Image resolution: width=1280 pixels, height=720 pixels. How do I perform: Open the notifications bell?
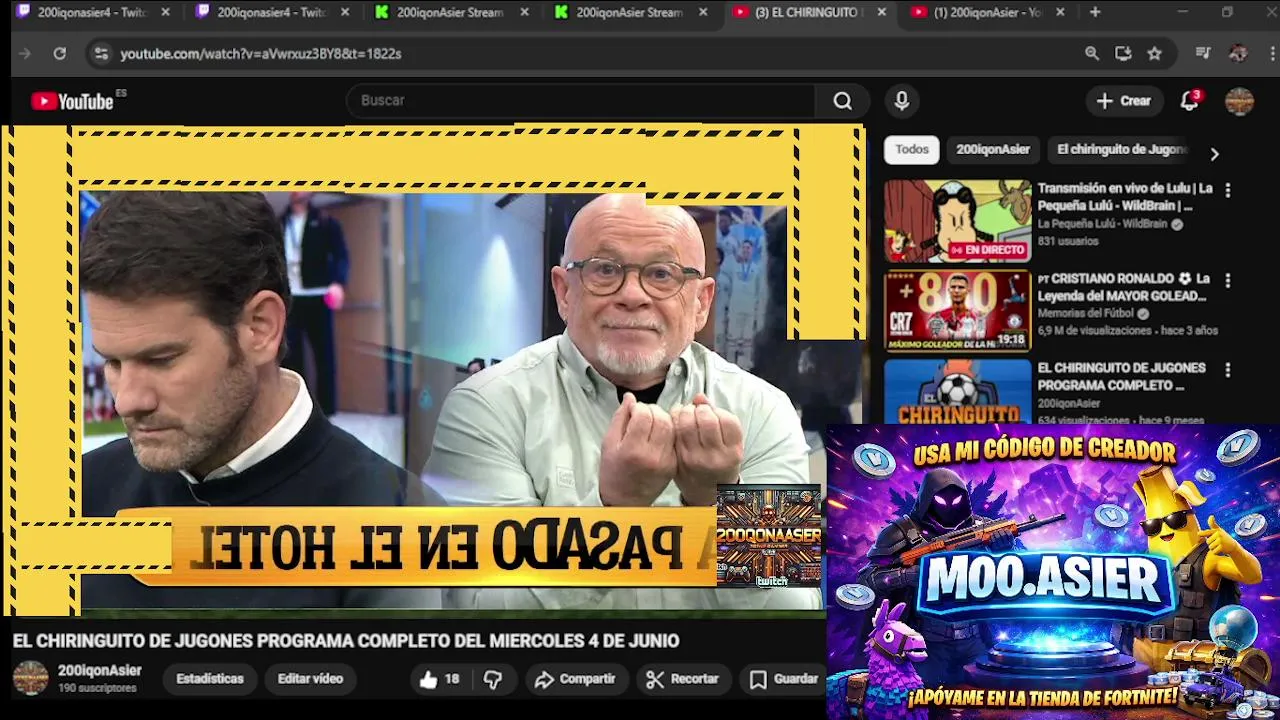tap(1189, 101)
